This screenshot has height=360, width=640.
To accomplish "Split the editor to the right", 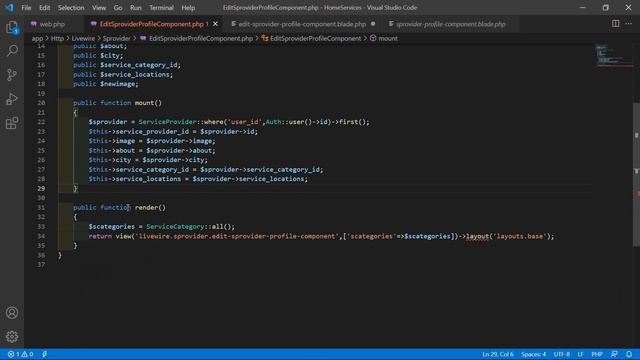I will (x=615, y=24).
